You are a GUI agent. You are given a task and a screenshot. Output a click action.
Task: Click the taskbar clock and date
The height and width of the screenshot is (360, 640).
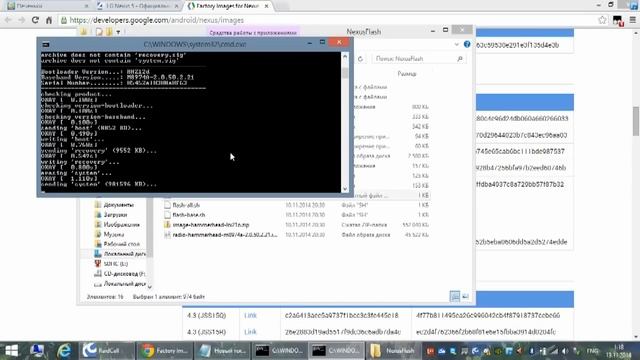[x=618, y=351]
